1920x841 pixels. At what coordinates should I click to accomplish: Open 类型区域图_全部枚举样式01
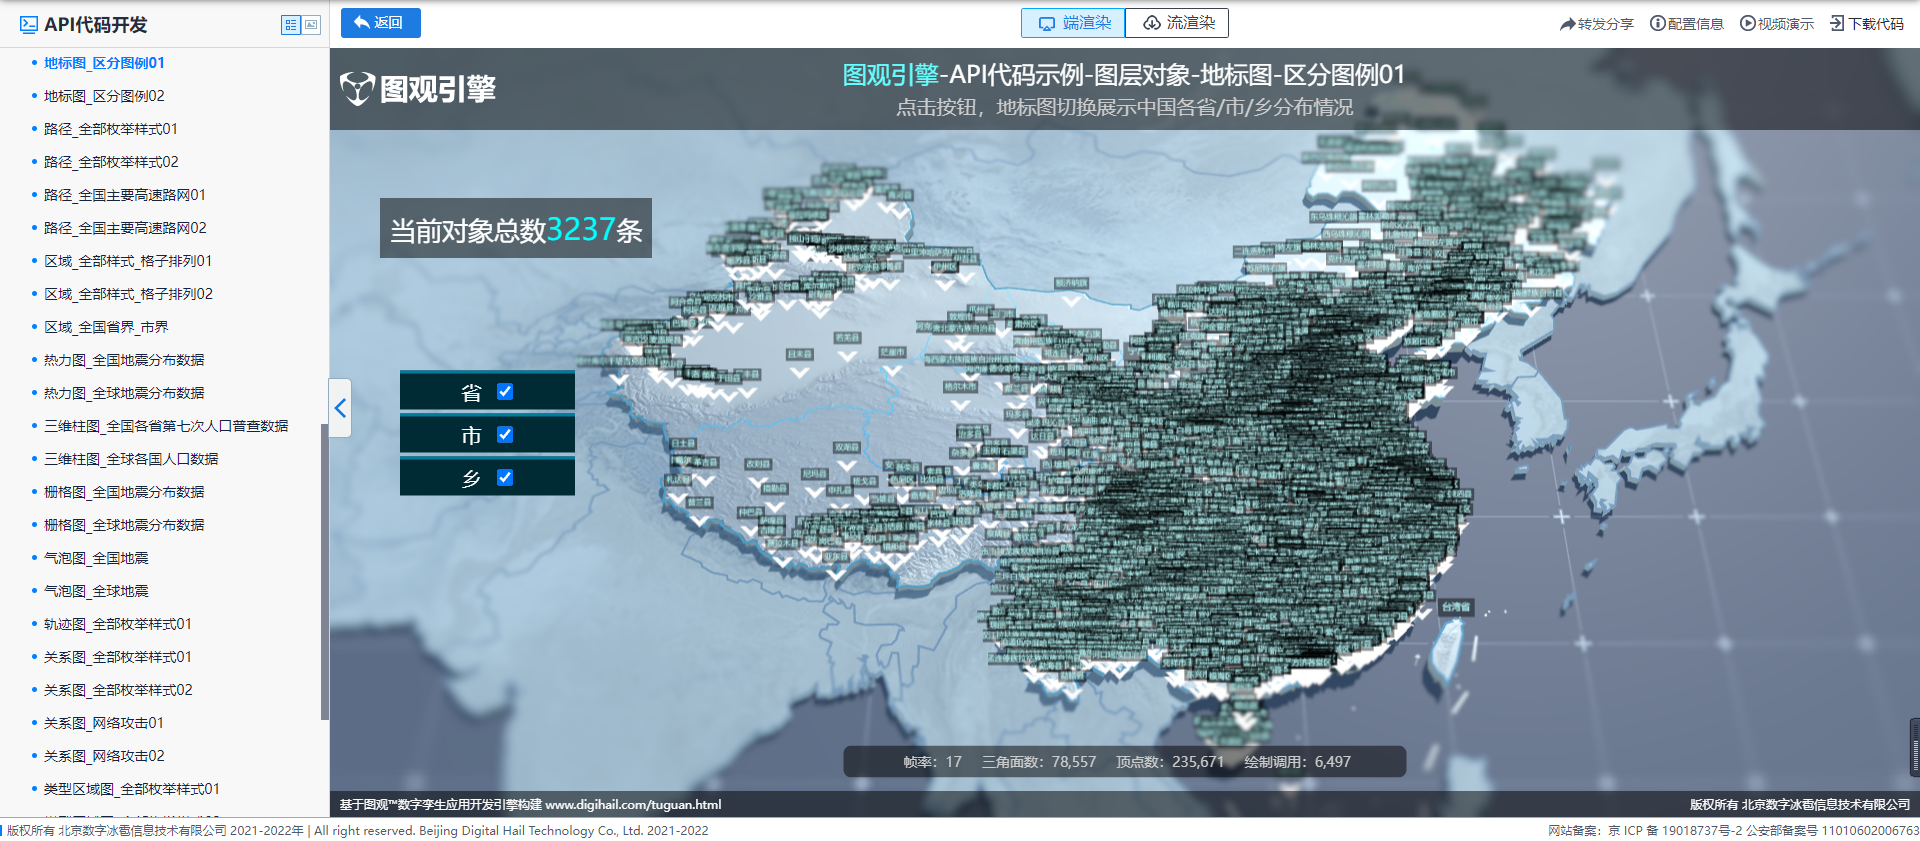(x=132, y=789)
